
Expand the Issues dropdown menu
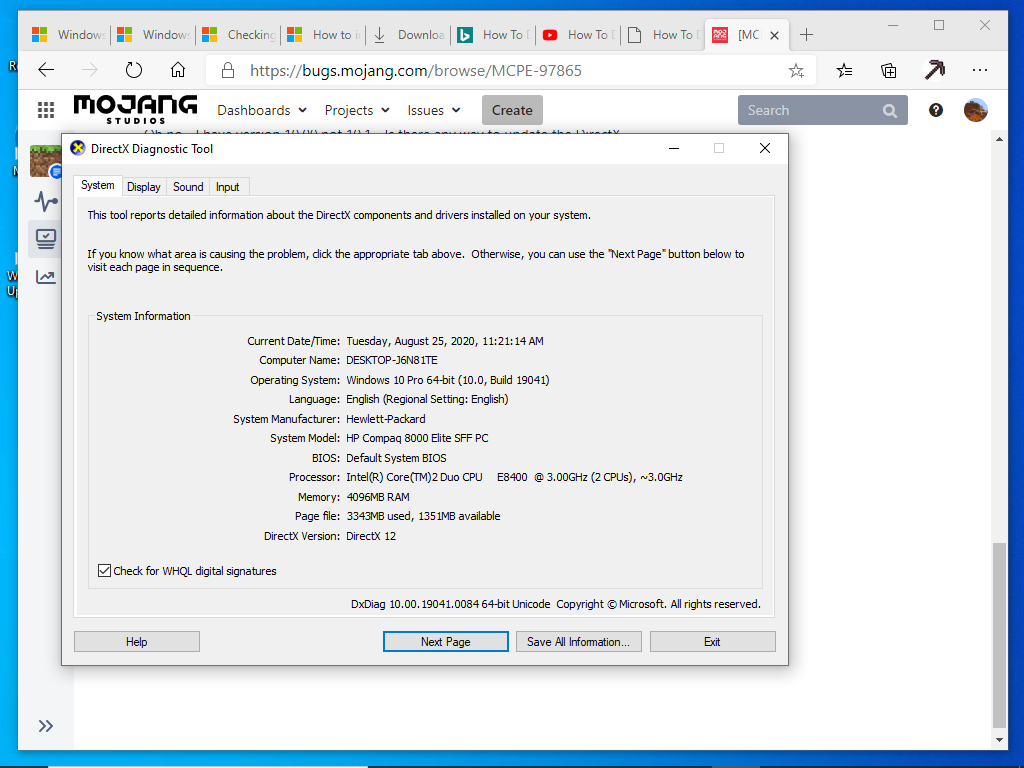[434, 110]
